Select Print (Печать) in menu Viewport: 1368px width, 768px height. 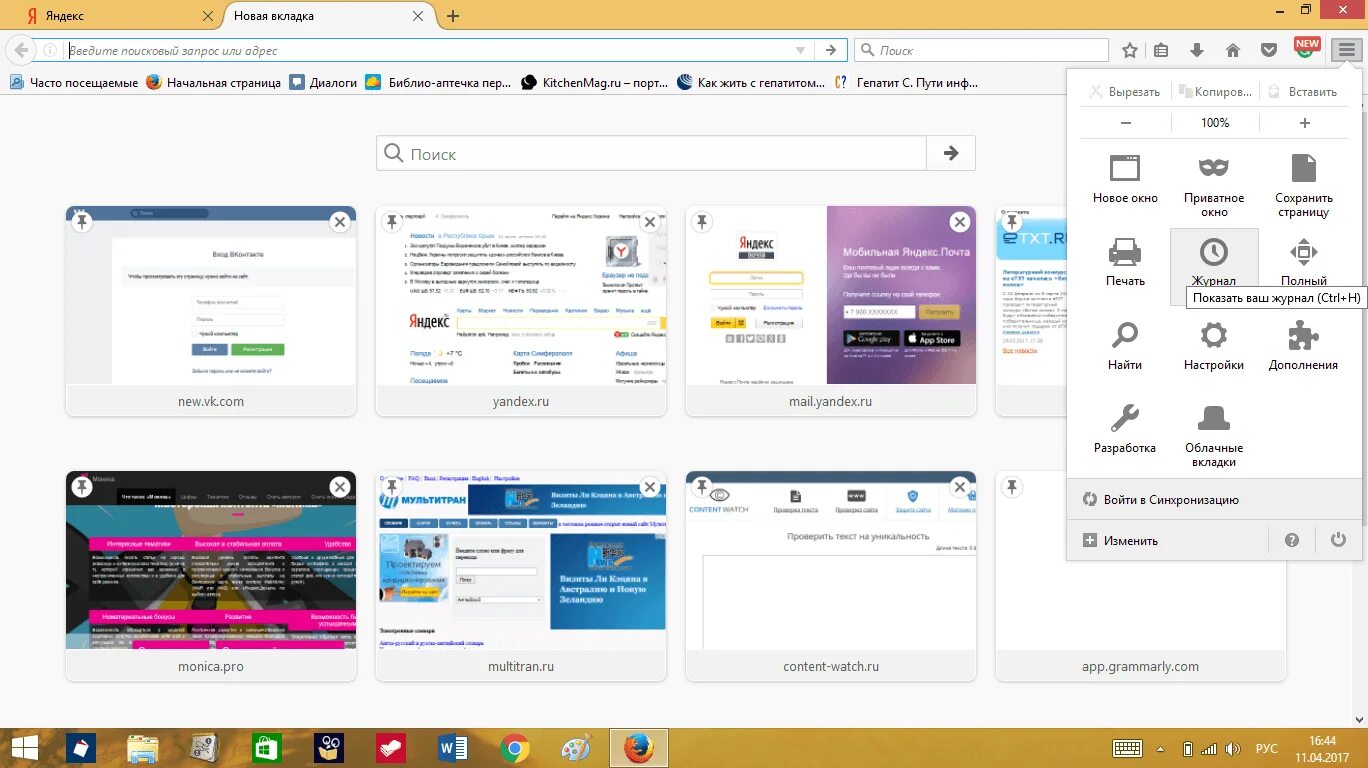(x=1125, y=262)
